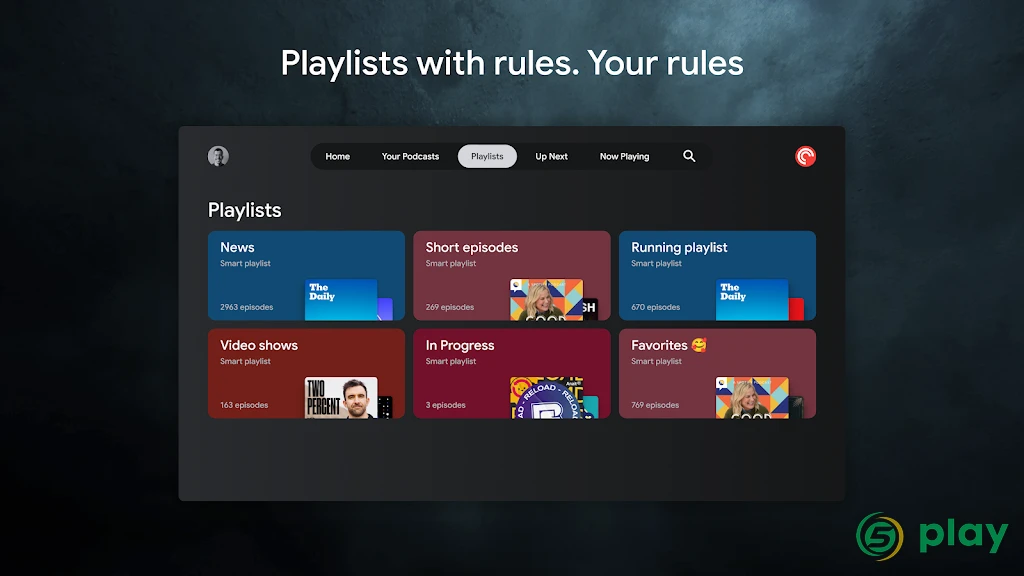The image size is (1024, 576).
Task: Click Two Percent artwork in Video shows
Action: 341,398
